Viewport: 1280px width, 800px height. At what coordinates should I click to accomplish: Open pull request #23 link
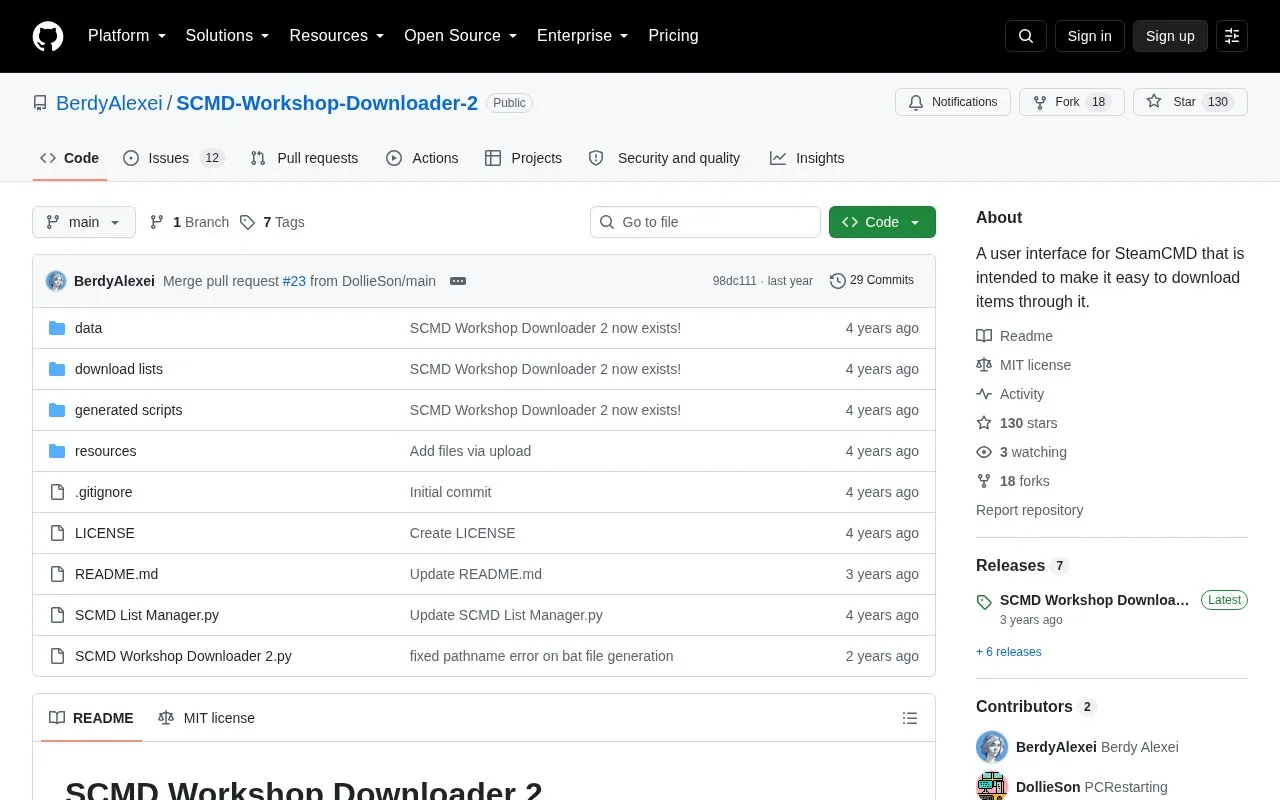pyautogui.click(x=294, y=281)
